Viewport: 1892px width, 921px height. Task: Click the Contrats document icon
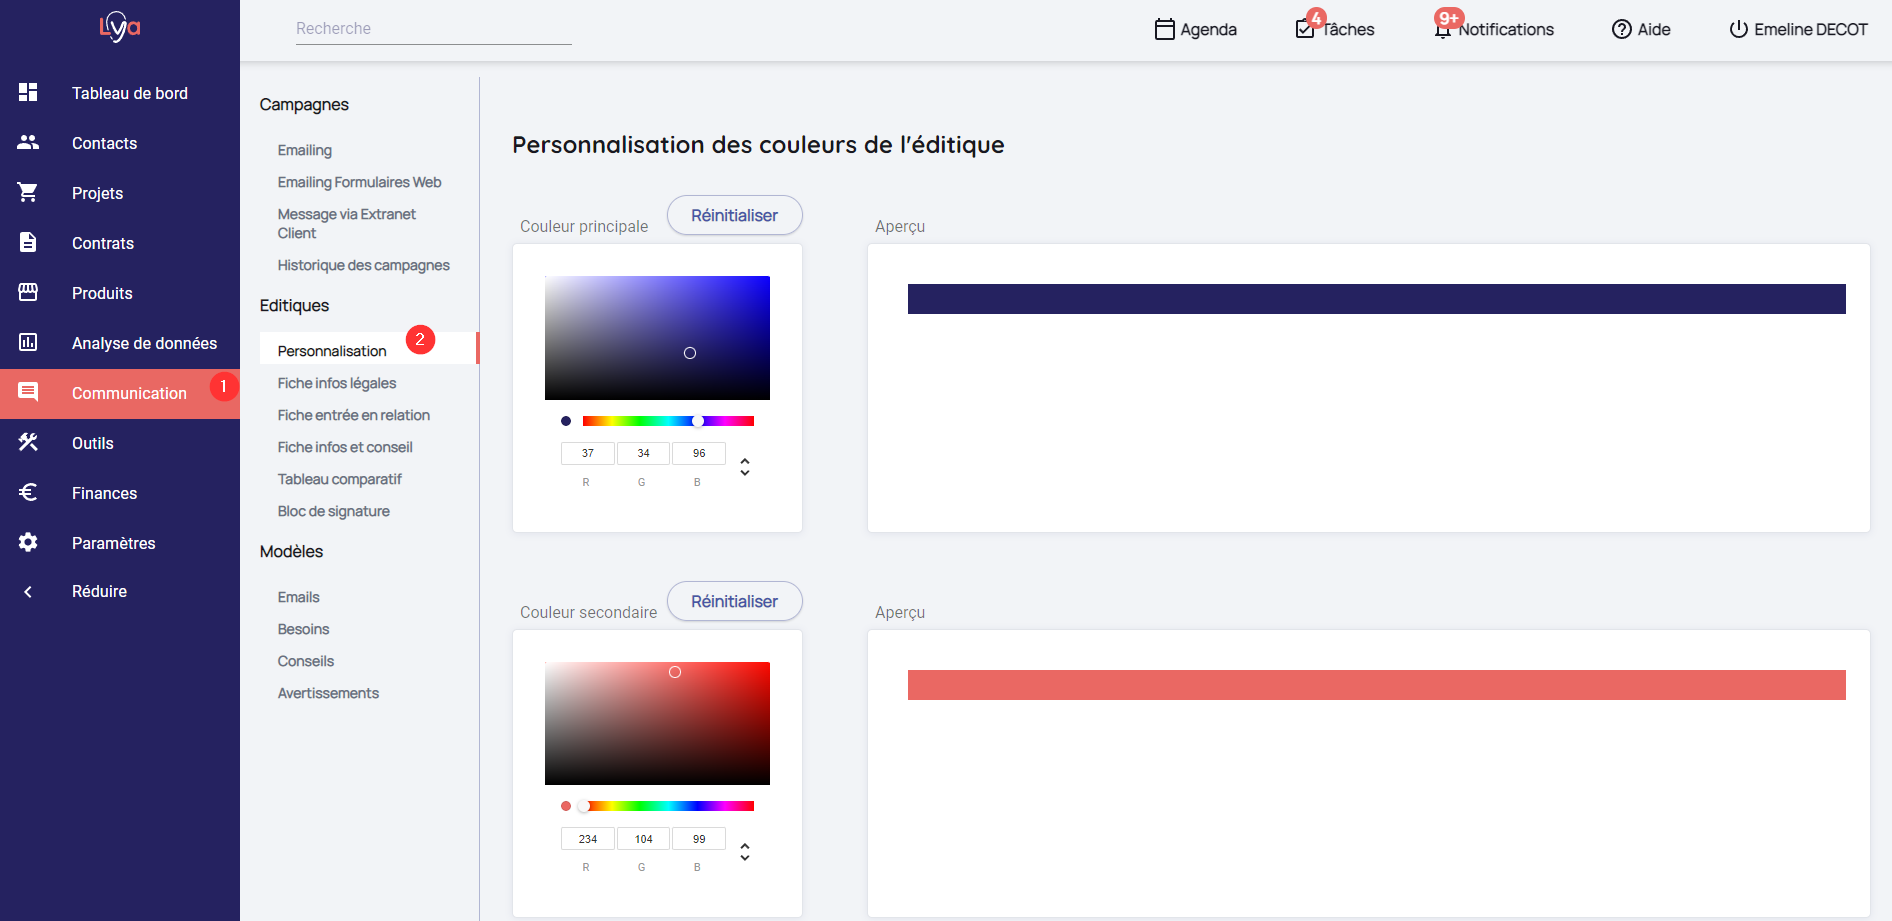28,242
